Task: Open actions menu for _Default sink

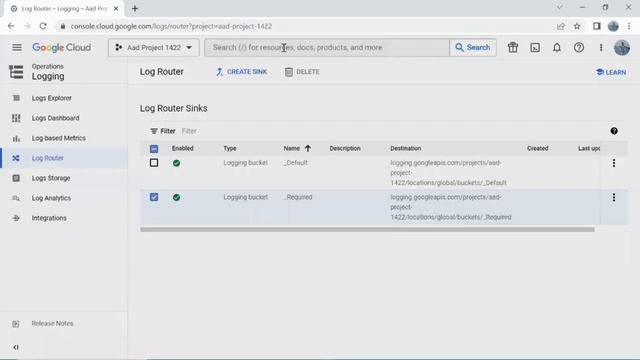Action: click(614, 163)
